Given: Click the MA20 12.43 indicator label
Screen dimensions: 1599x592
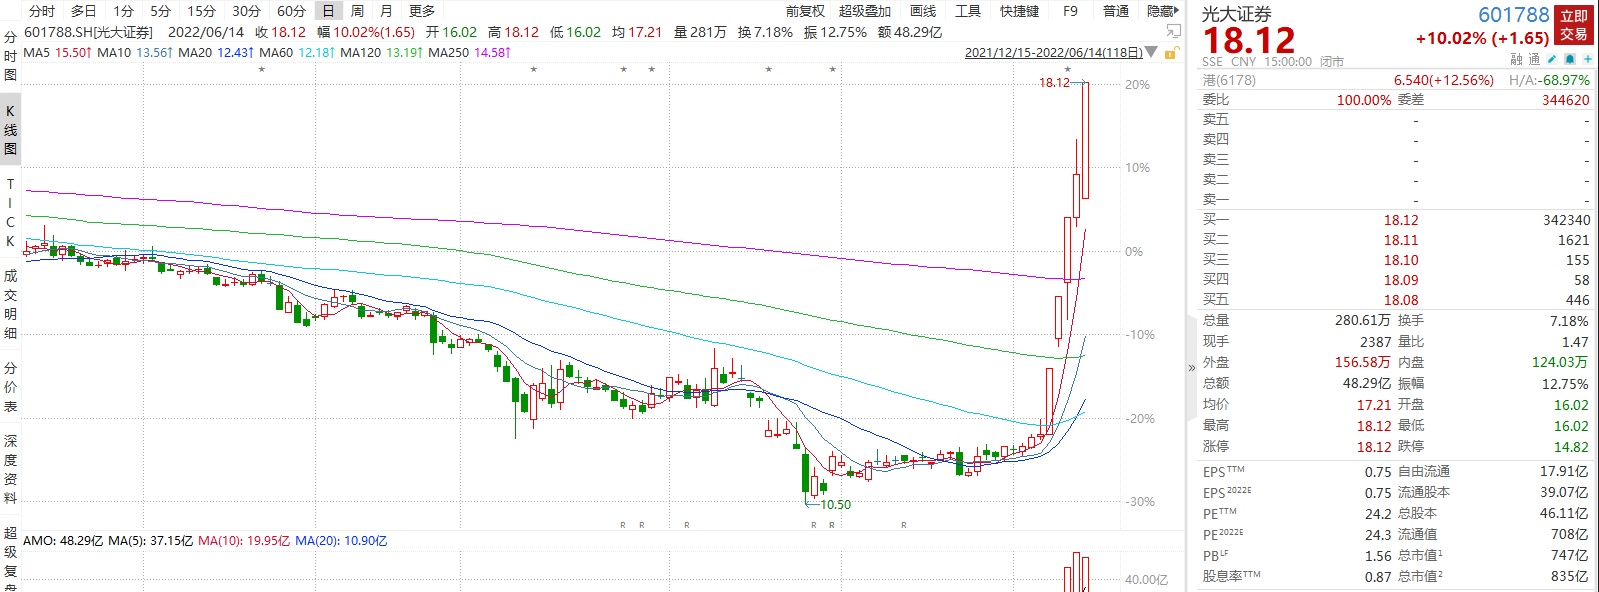Looking at the screenshot, I should 215,52.
